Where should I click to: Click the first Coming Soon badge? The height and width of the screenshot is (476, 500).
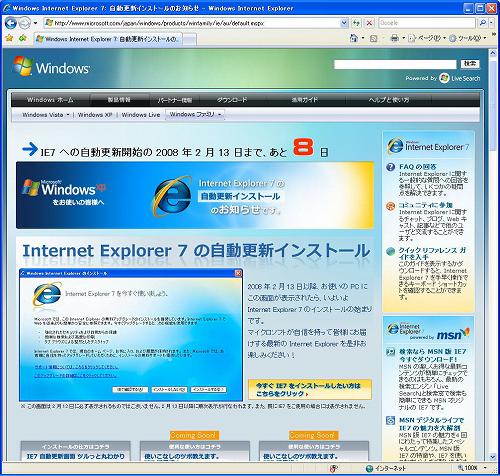pos(194,435)
